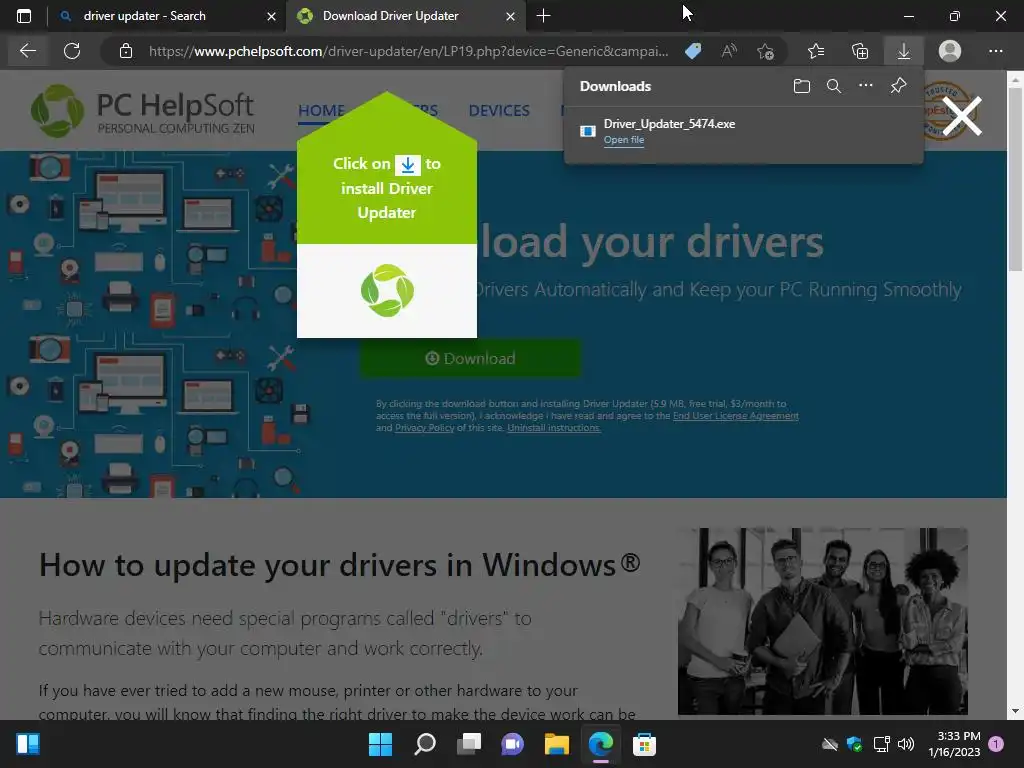Pin the Downloads panel

pos(899,86)
